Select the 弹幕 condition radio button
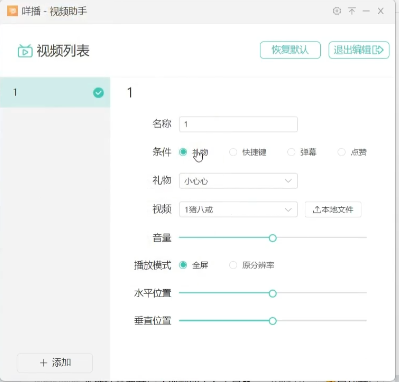Viewport: 399px width, 382px height. click(x=291, y=152)
